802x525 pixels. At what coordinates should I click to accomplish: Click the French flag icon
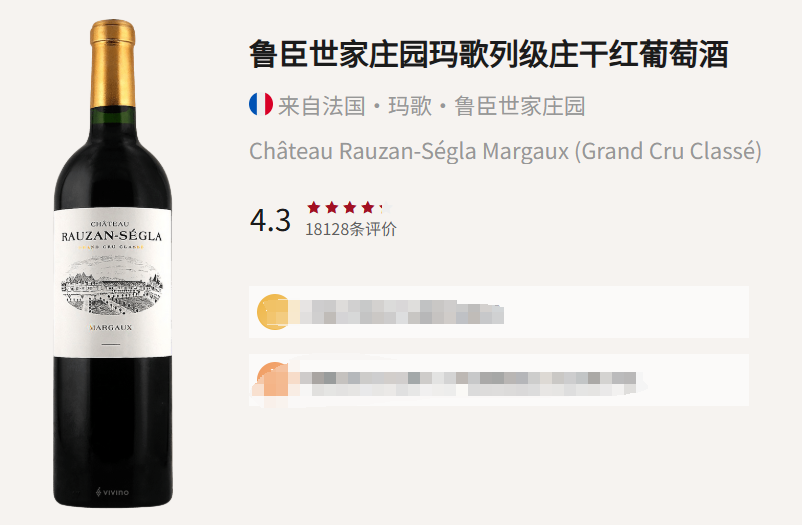[261, 104]
